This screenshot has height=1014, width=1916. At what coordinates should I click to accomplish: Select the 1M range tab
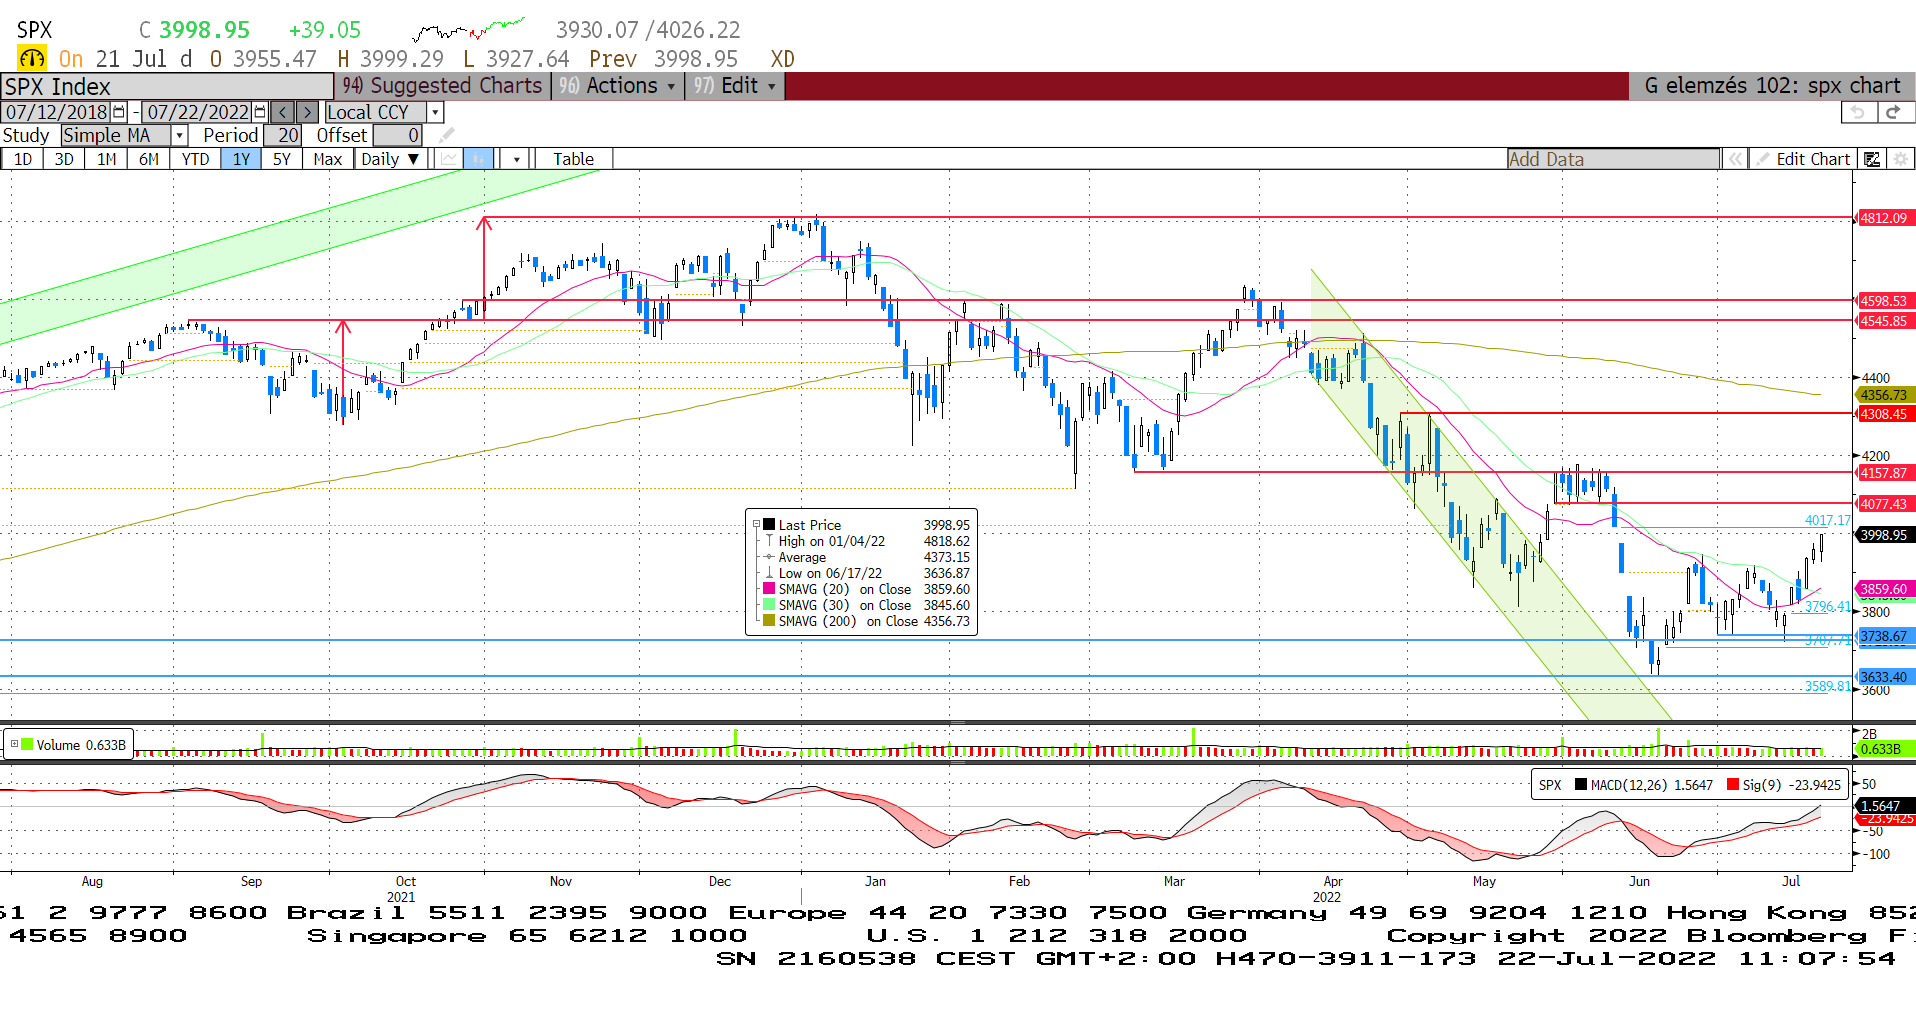tap(106, 159)
